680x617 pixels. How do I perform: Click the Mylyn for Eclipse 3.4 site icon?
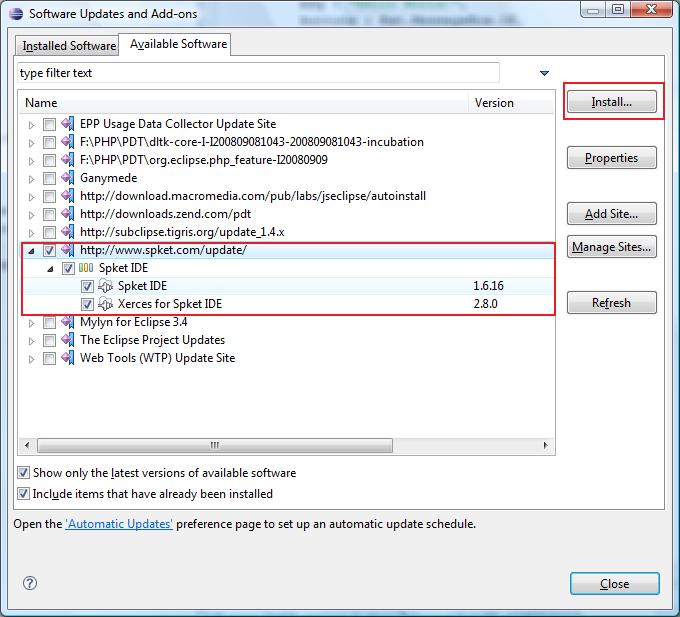68,322
